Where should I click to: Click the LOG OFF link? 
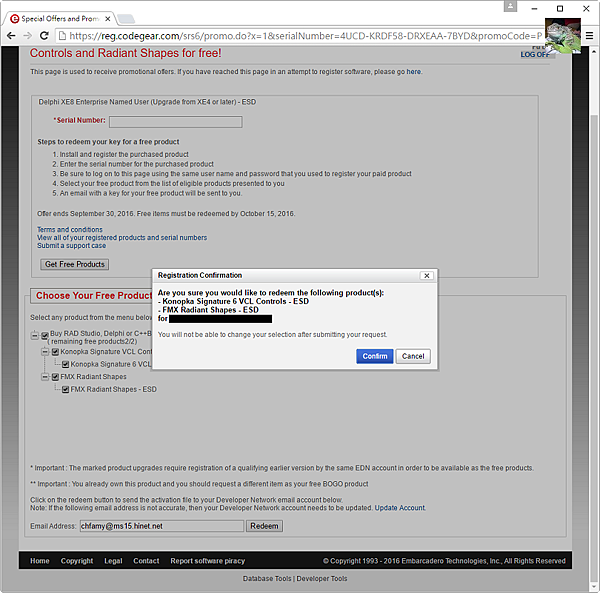535,55
